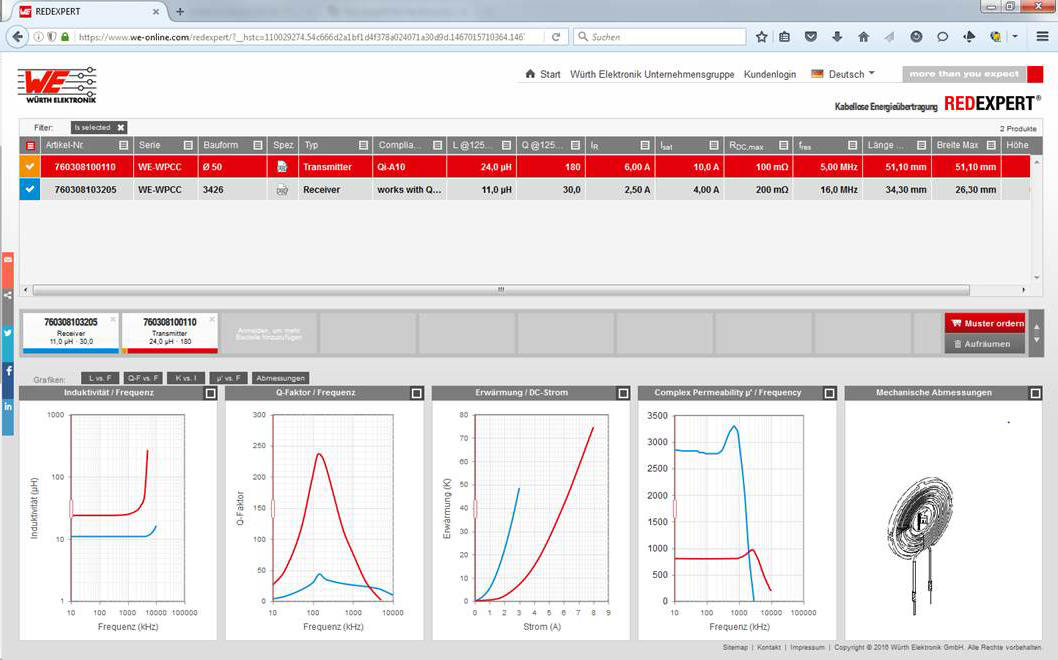Open the Serie column filter menu
This screenshot has height=660, width=1058.
tap(187, 146)
